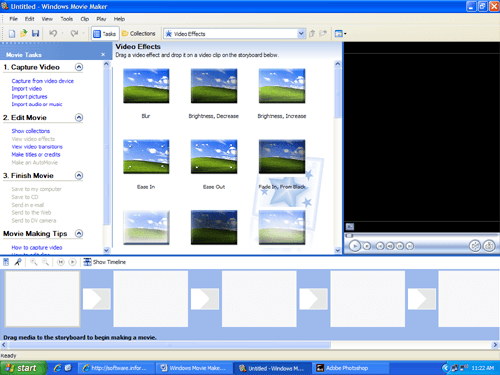Toggle the Collections pane button
Viewport: 500px width, 375px height.
coord(139,34)
